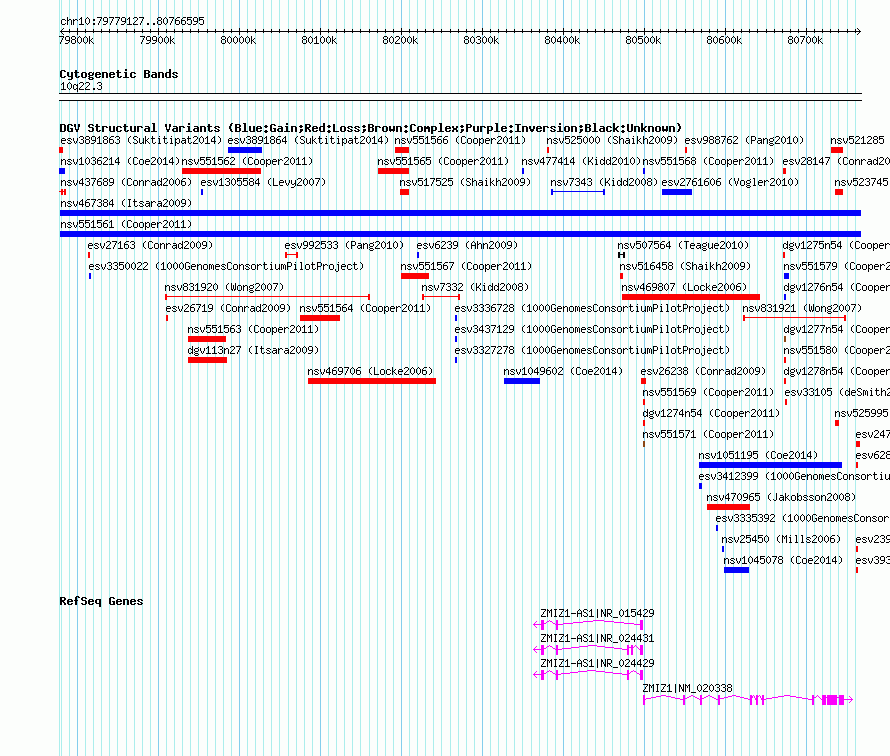Click the nsv551569 (Cooper2011) label
This screenshot has height=756, width=890.
[708, 392]
